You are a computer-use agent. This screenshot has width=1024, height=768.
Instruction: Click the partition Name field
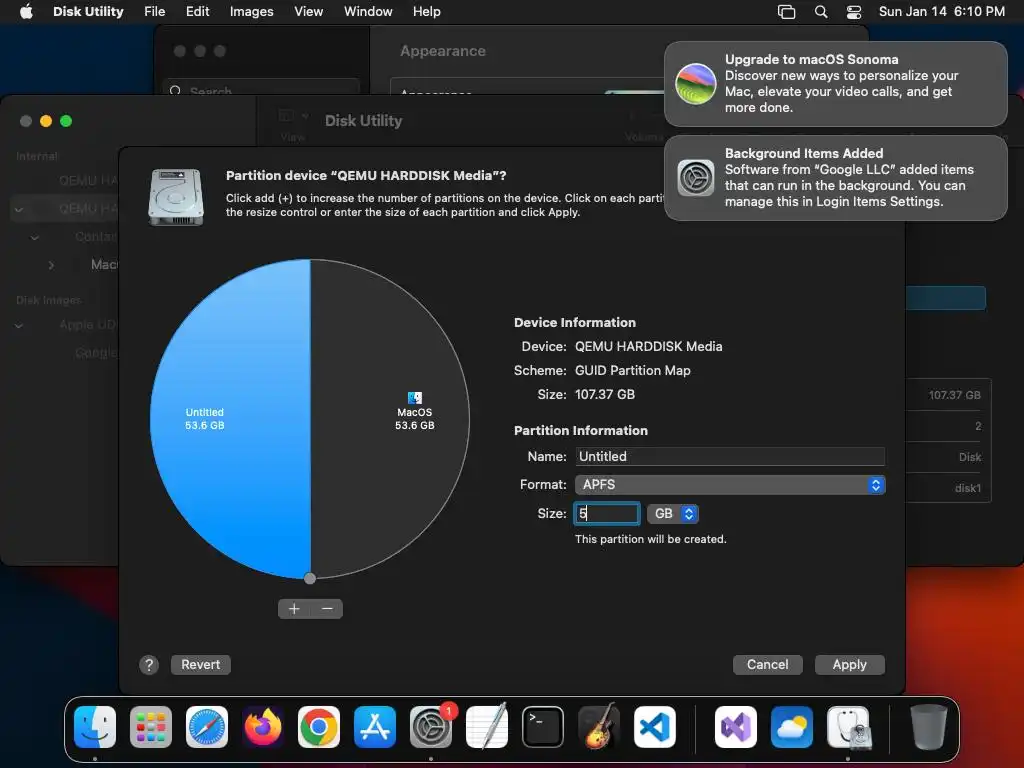click(x=730, y=456)
